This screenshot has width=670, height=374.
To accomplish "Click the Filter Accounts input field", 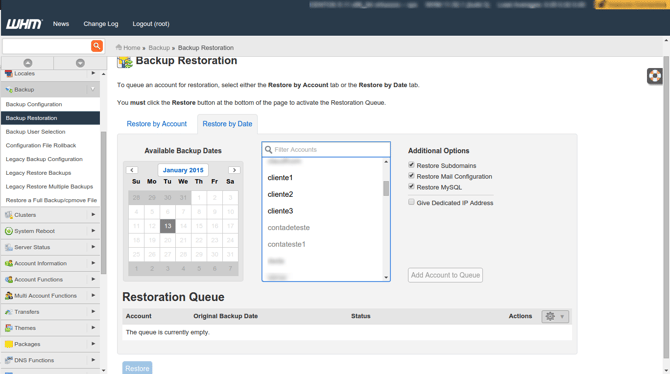I will (326, 150).
